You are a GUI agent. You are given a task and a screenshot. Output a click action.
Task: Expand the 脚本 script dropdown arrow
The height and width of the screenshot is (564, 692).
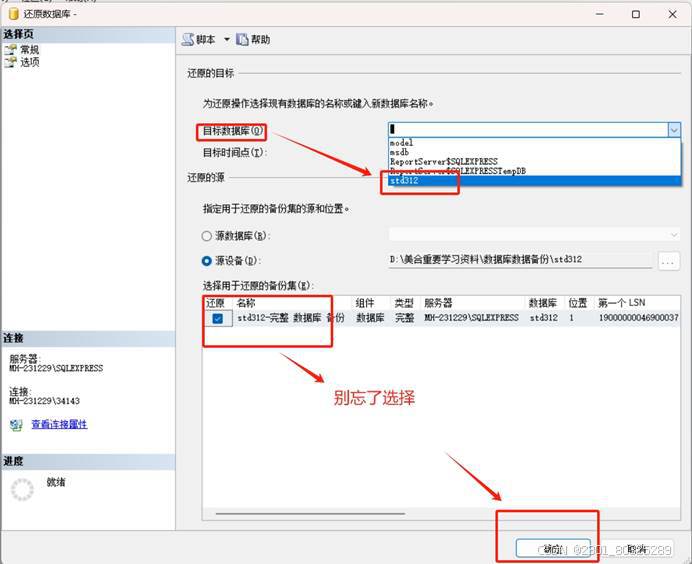coord(226,40)
